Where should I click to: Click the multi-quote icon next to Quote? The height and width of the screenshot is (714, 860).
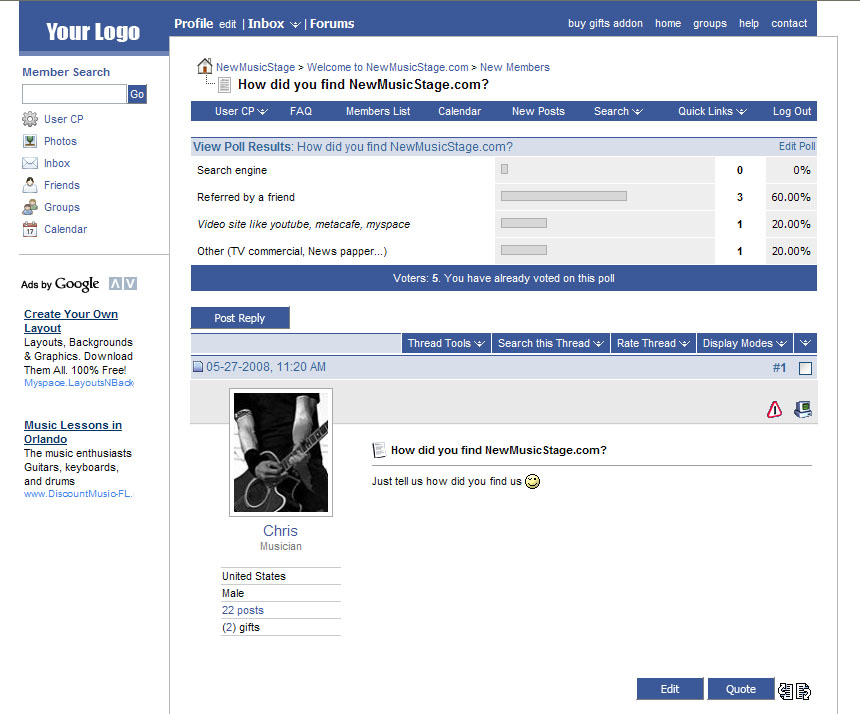coord(785,691)
